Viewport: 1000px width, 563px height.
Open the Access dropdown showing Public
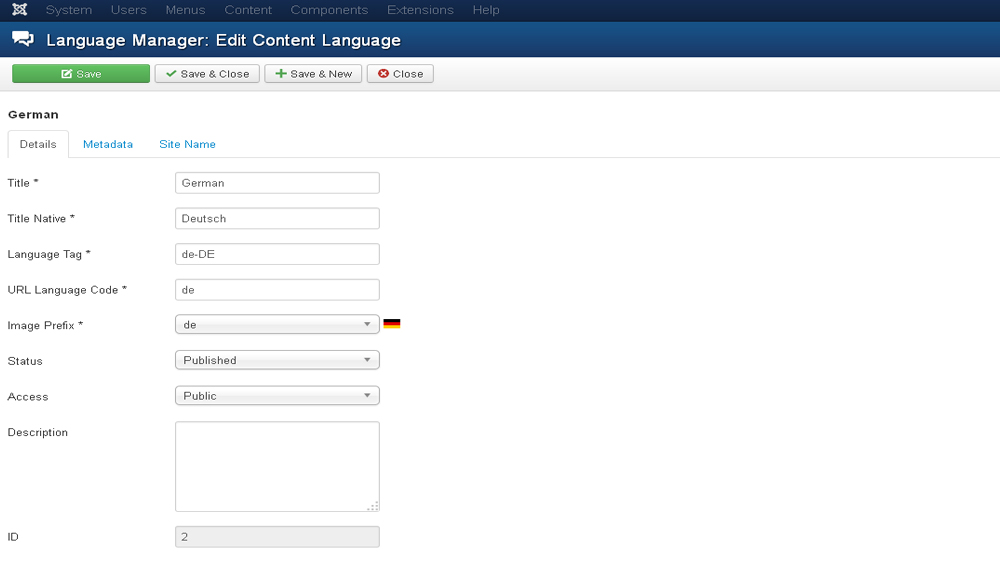277,396
